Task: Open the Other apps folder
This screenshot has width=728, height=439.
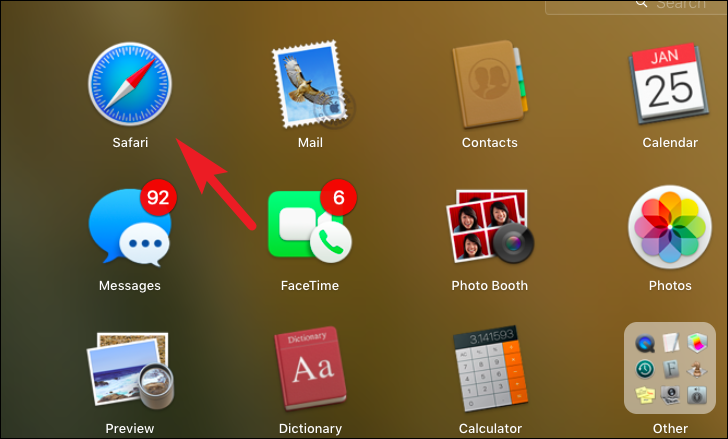Action: click(670, 368)
